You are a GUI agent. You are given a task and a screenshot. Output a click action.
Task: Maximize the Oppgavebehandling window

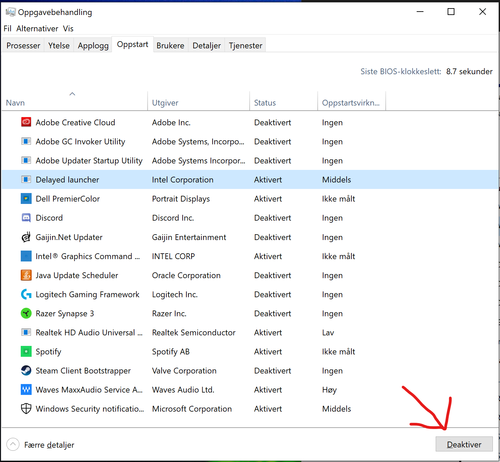pos(451,12)
